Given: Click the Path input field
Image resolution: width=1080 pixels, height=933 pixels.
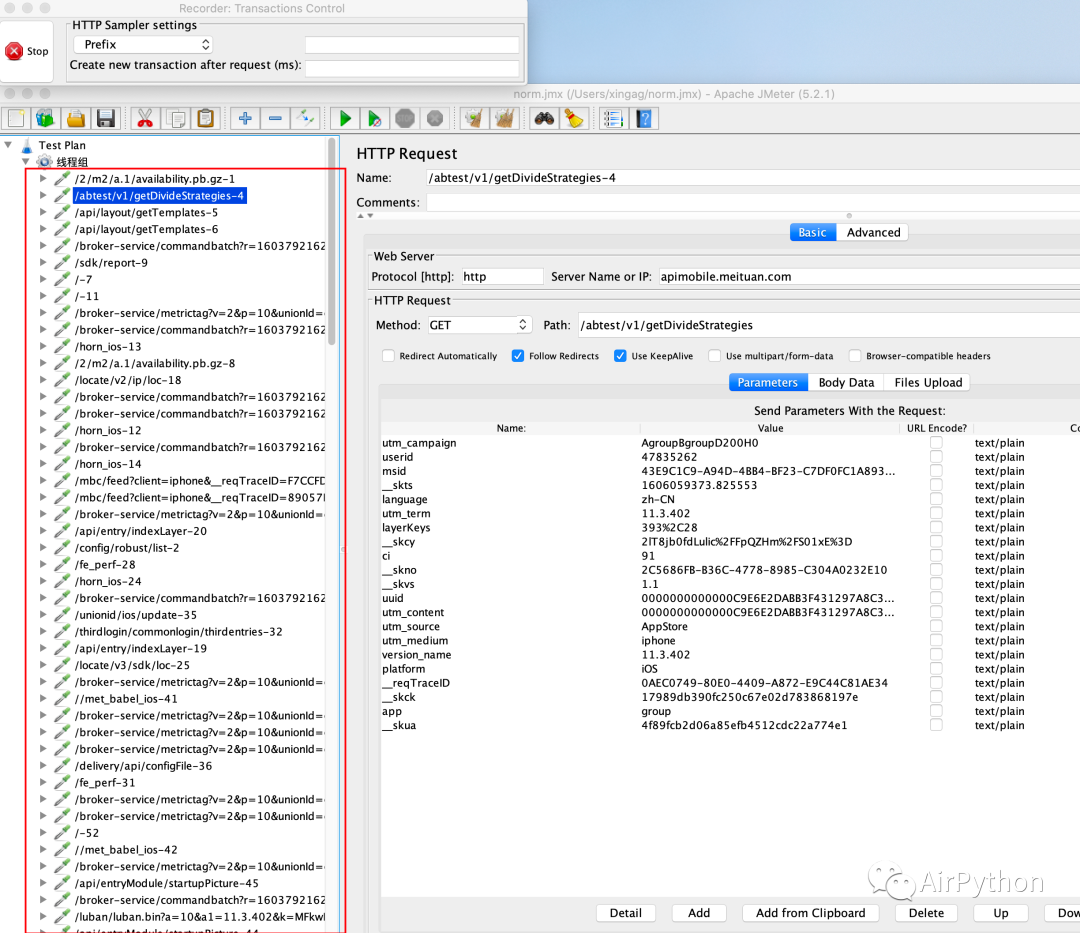Looking at the screenshot, I should coord(829,325).
